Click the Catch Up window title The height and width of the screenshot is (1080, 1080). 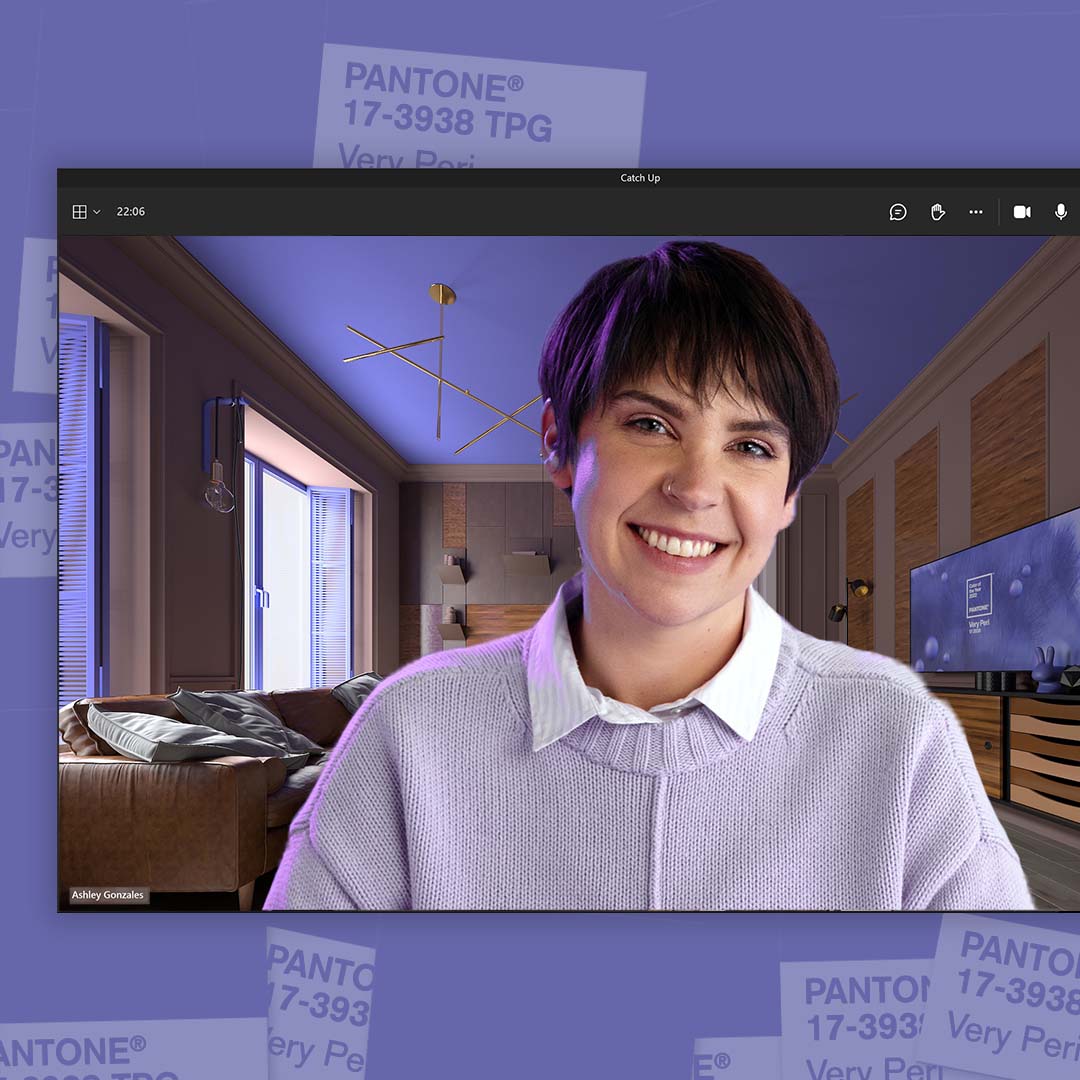click(640, 178)
